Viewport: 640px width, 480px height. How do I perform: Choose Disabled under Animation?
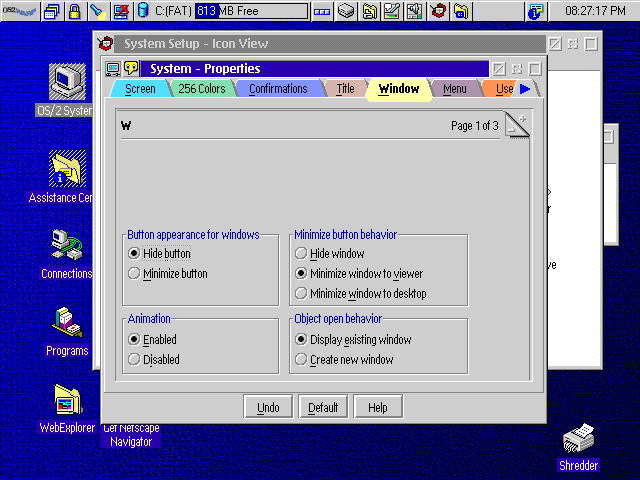[133, 360]
